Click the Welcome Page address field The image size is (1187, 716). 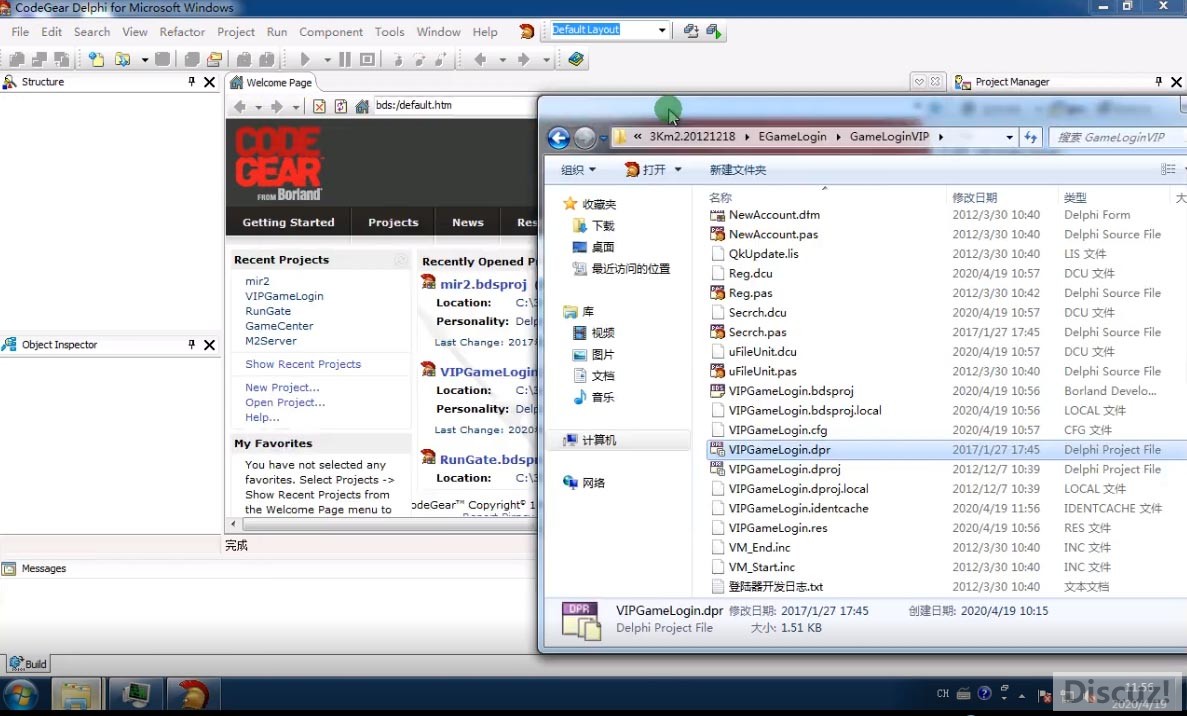(x=454, y=105)
